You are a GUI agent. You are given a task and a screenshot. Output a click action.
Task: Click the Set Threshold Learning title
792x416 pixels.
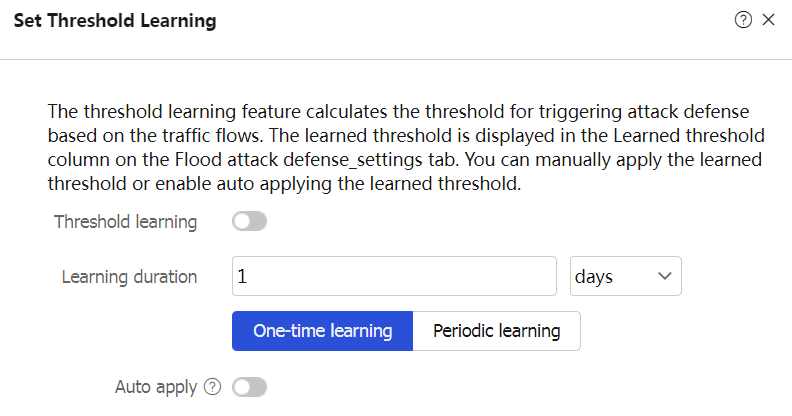point(115,21)
